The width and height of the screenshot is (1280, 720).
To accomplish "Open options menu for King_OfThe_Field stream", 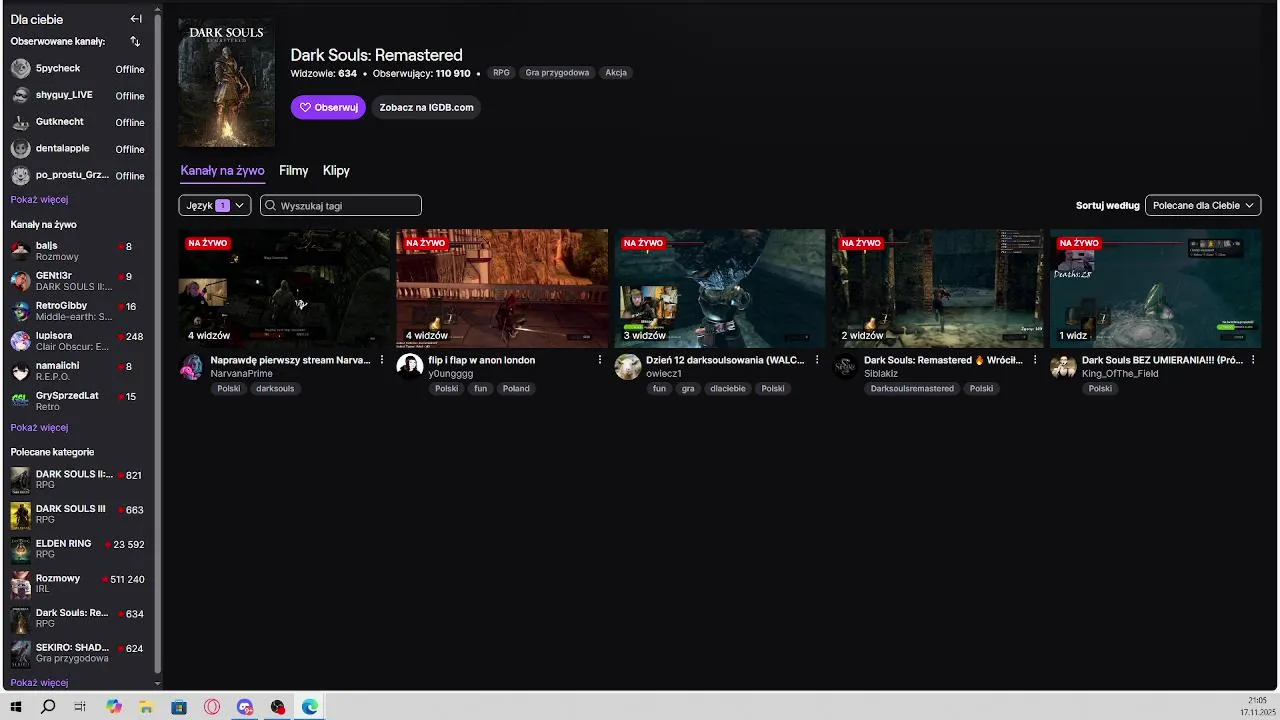I will point(1253,360).
